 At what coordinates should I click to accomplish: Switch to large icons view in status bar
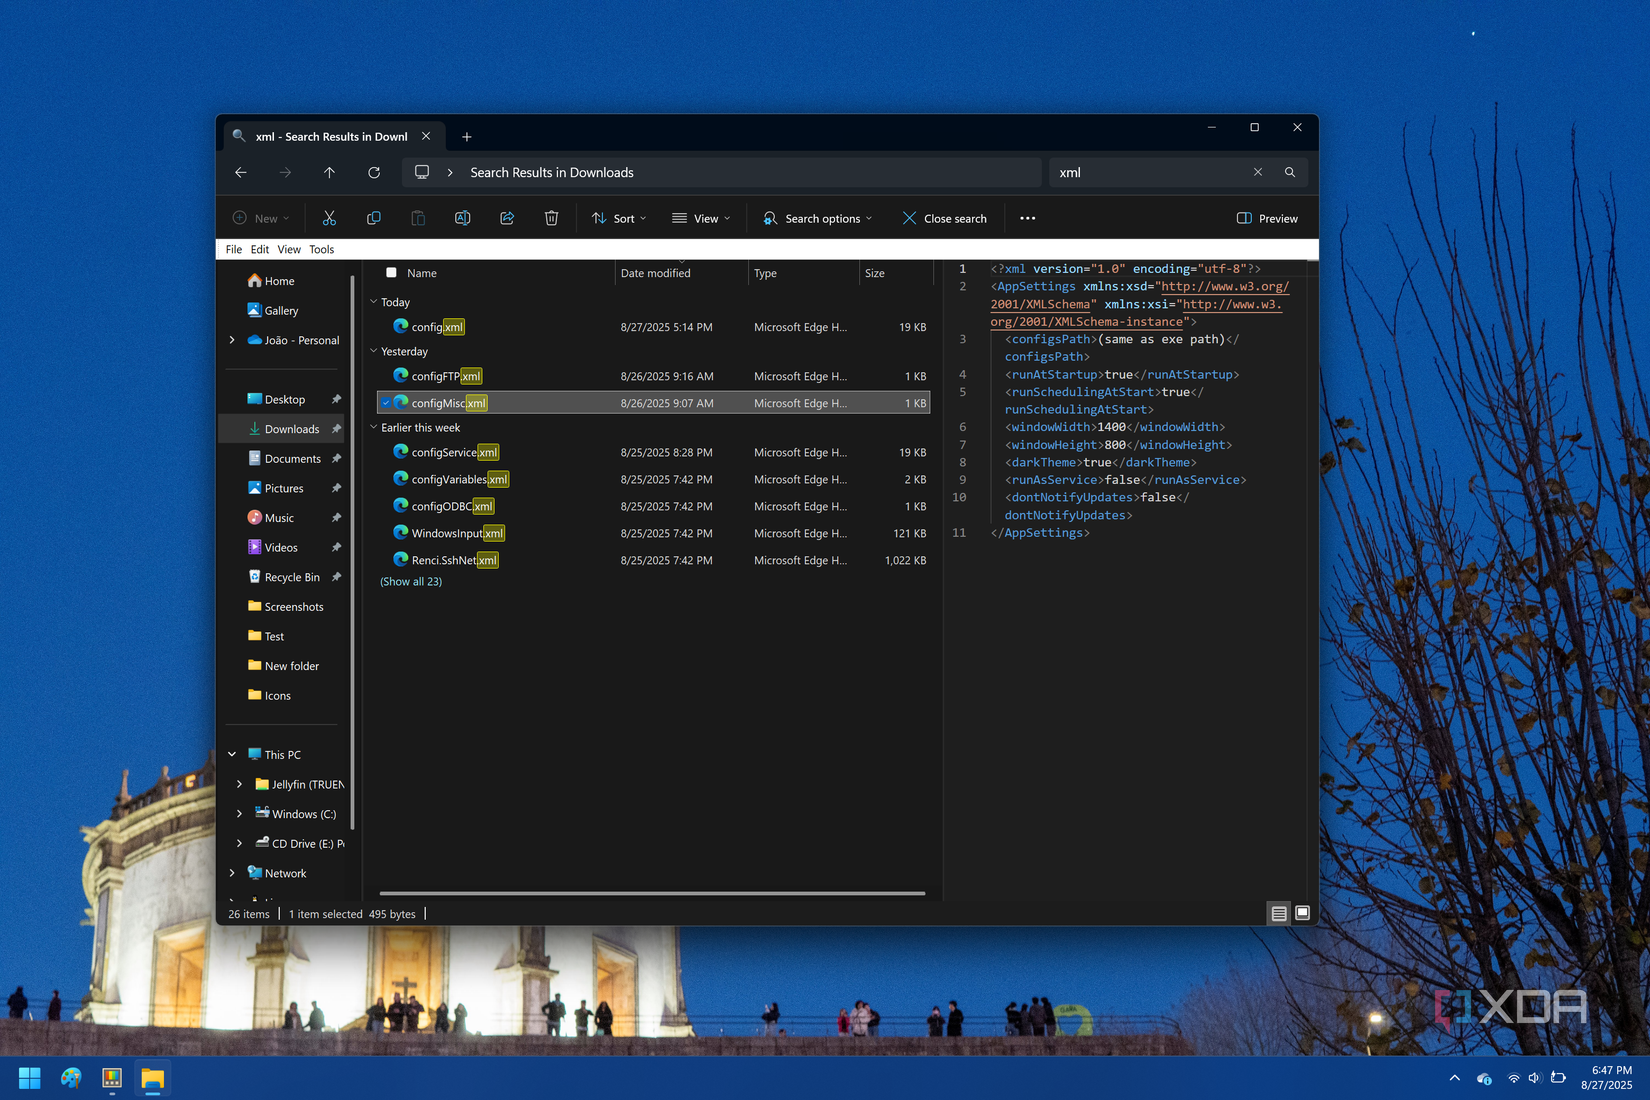(1301, 913)
